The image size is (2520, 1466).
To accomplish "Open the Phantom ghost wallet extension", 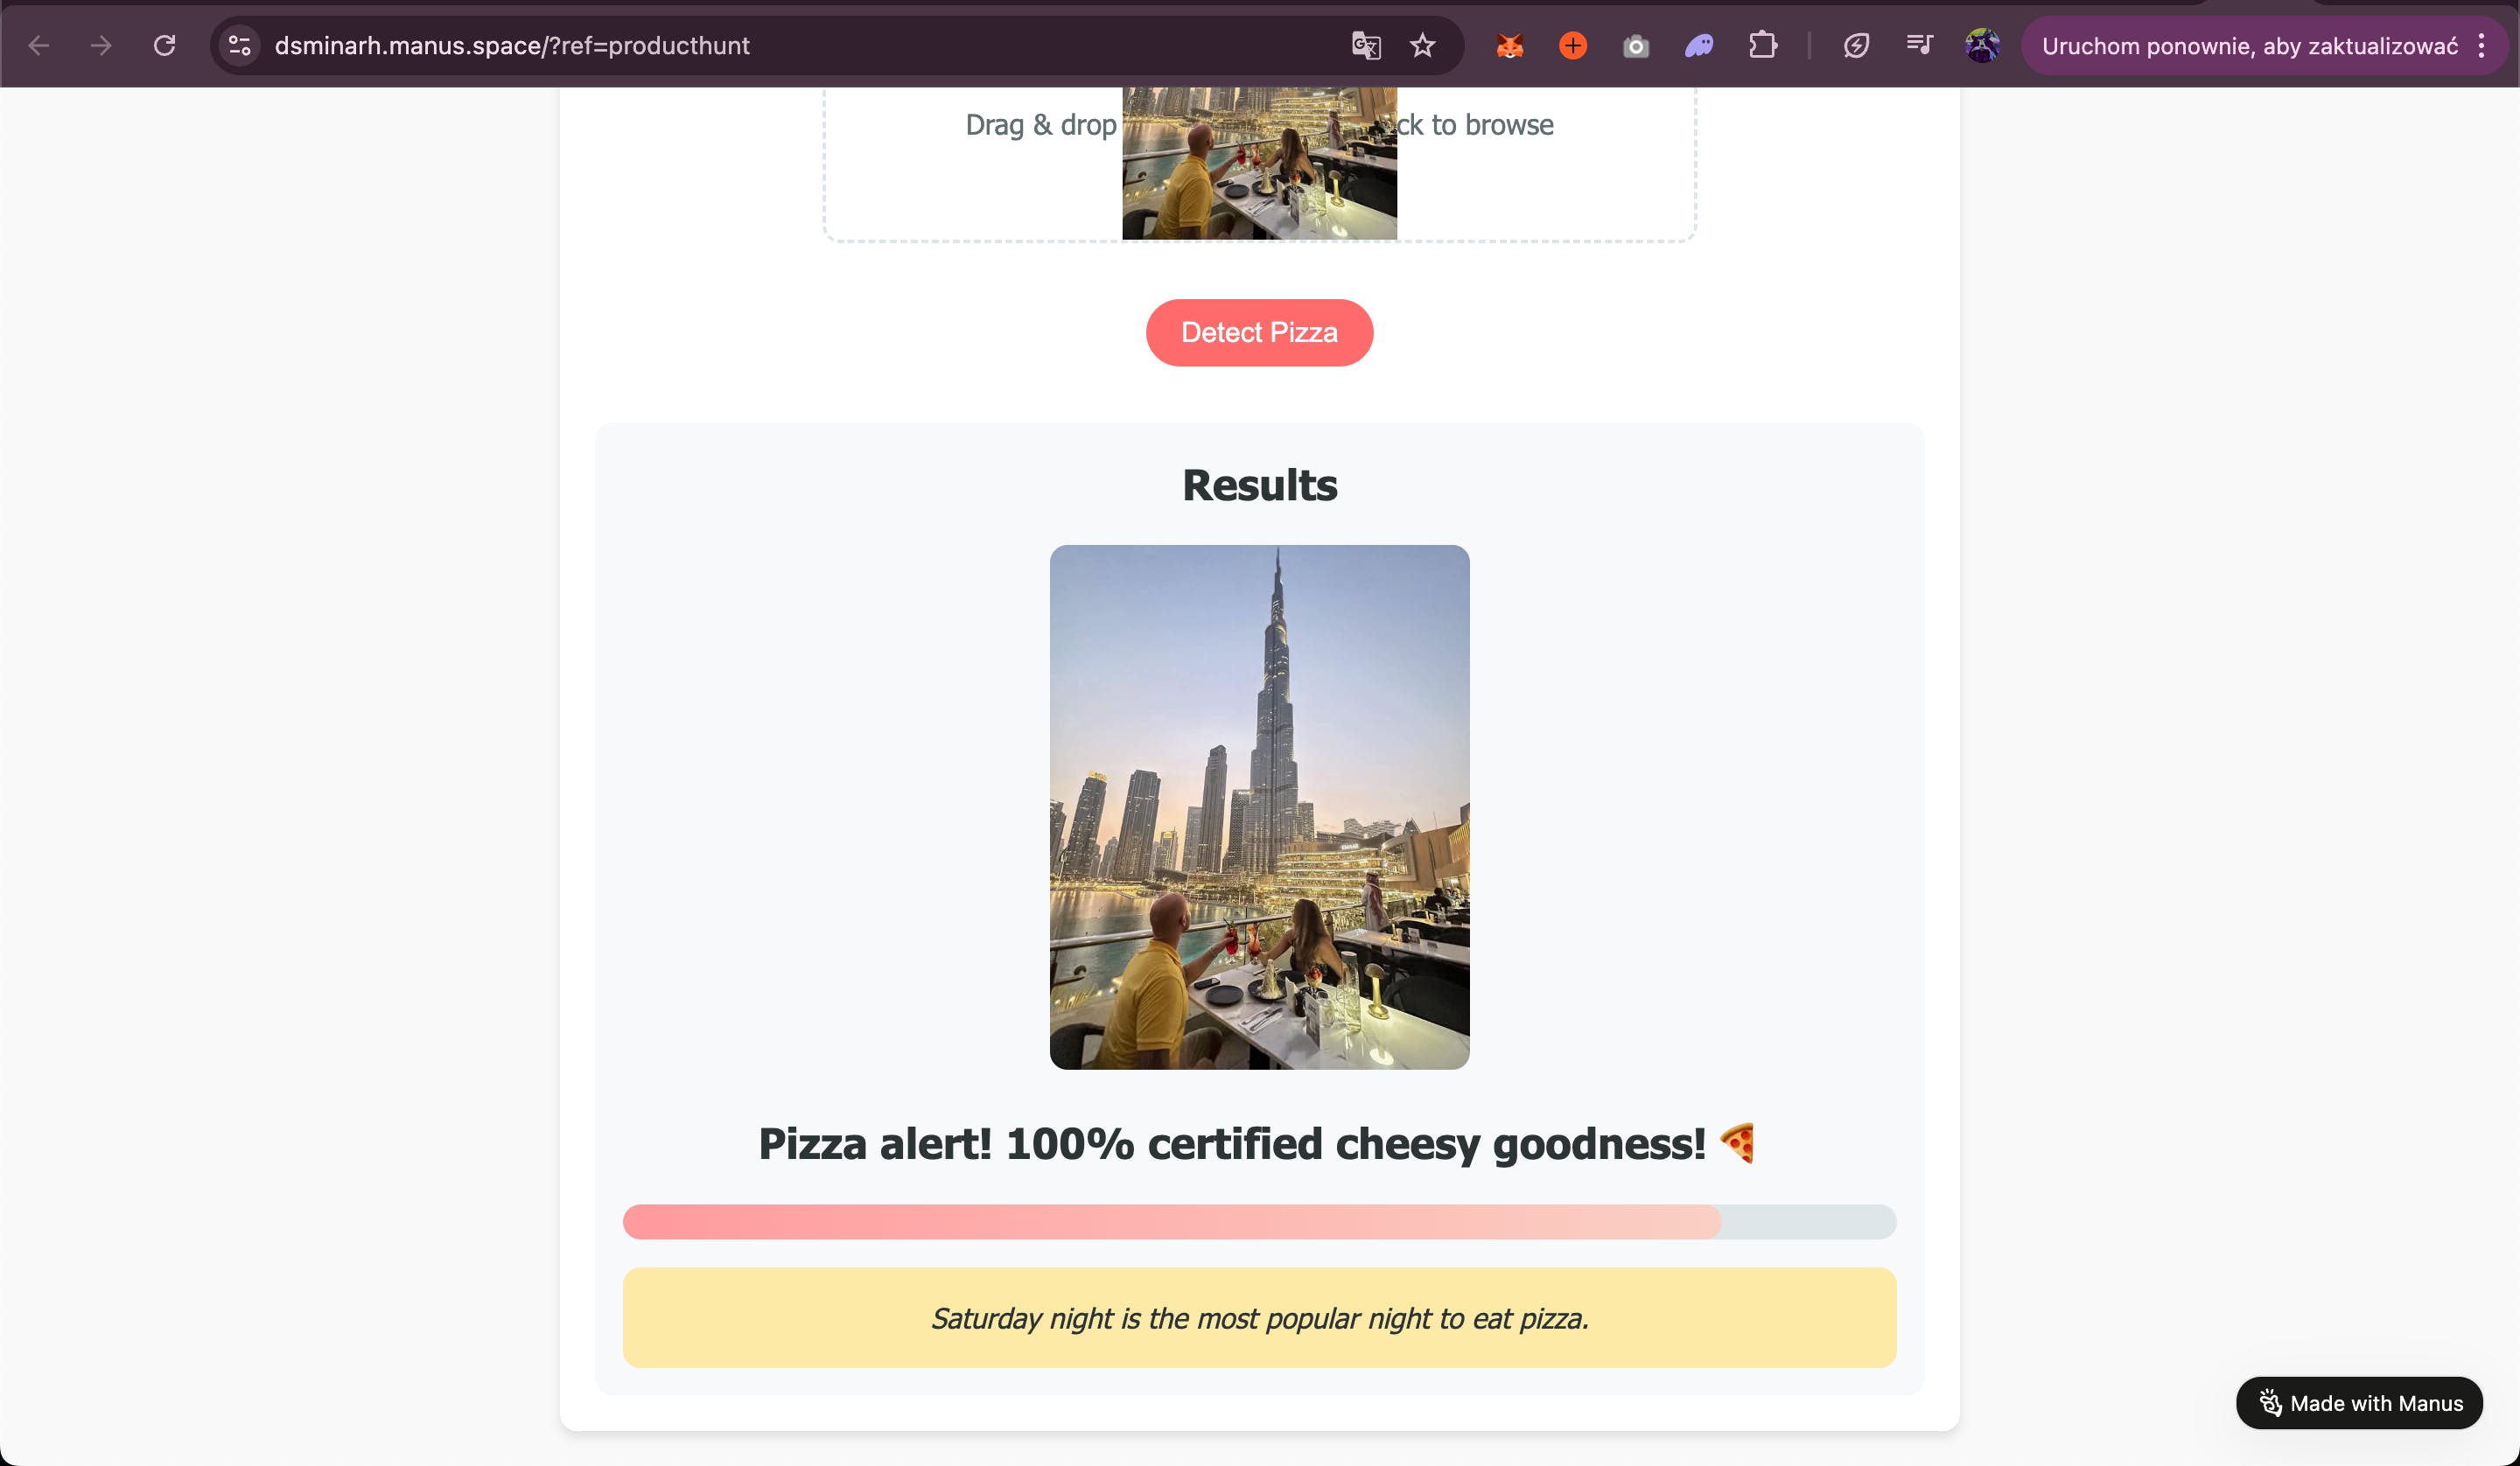I will pyautogui.click(x=1699, y=46).
